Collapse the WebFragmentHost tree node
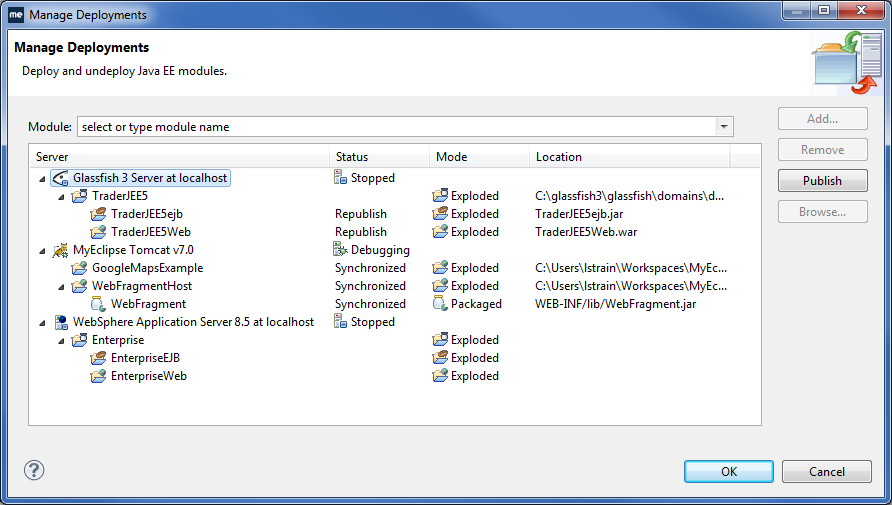The width and height of the screenshot is (892, 505). (x=61, y=286)
